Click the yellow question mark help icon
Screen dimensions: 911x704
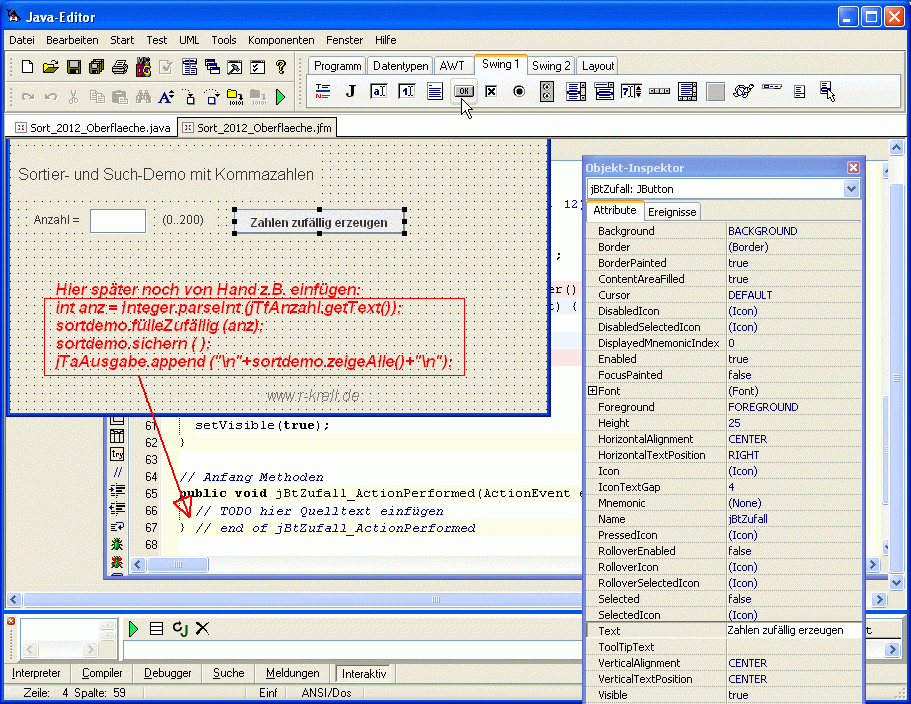pyautogui.click(x=281, y=67)
